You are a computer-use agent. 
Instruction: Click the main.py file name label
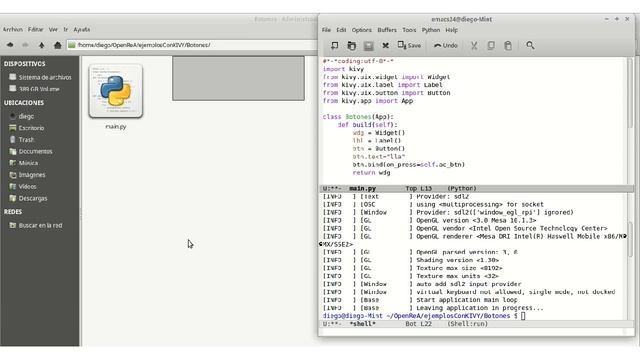point(116,127)
